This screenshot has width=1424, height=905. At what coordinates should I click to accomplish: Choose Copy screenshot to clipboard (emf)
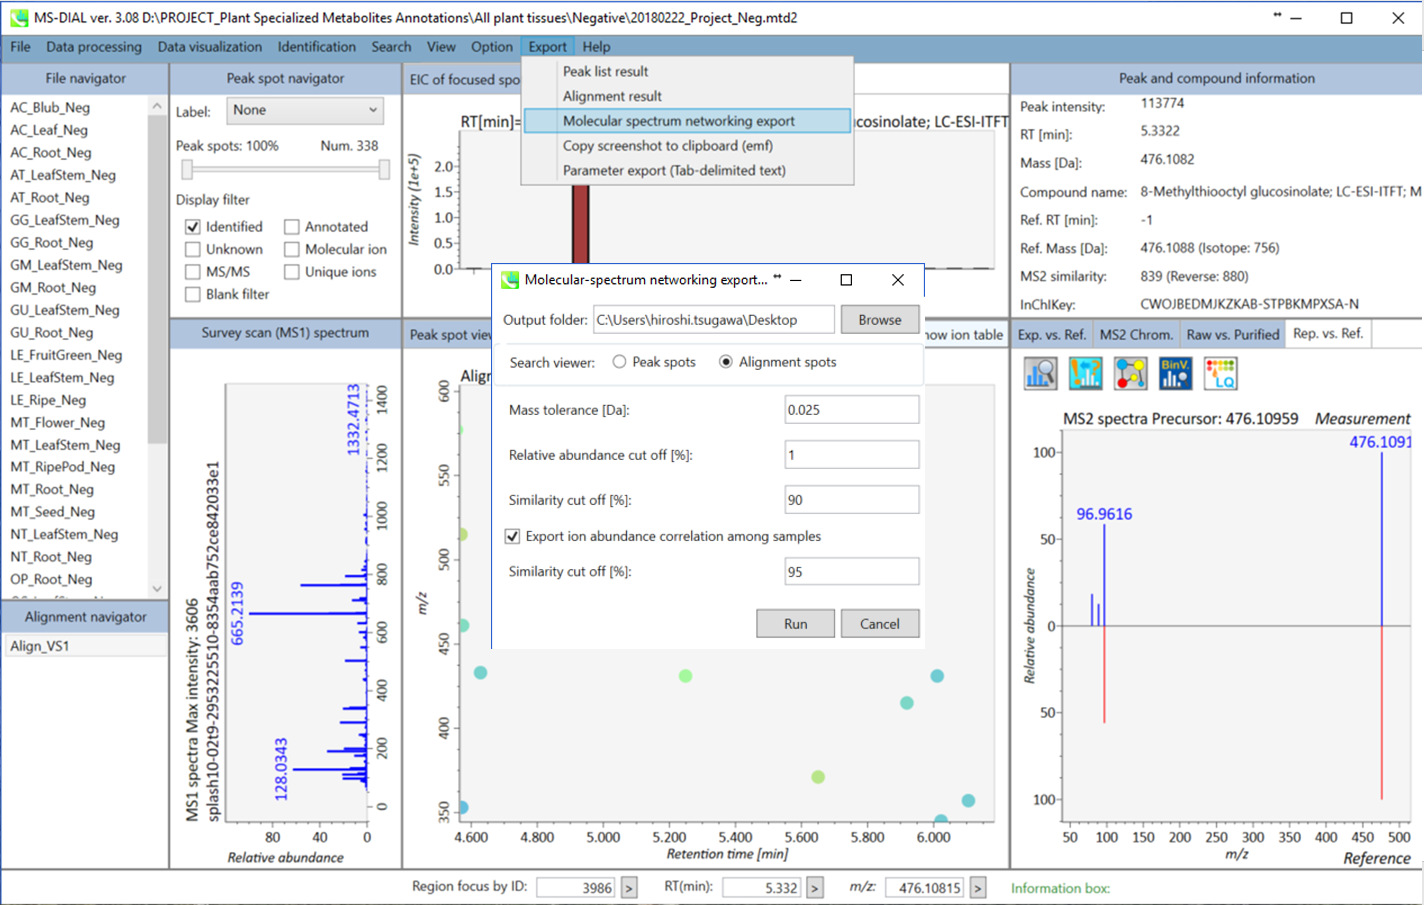point(688,146)
